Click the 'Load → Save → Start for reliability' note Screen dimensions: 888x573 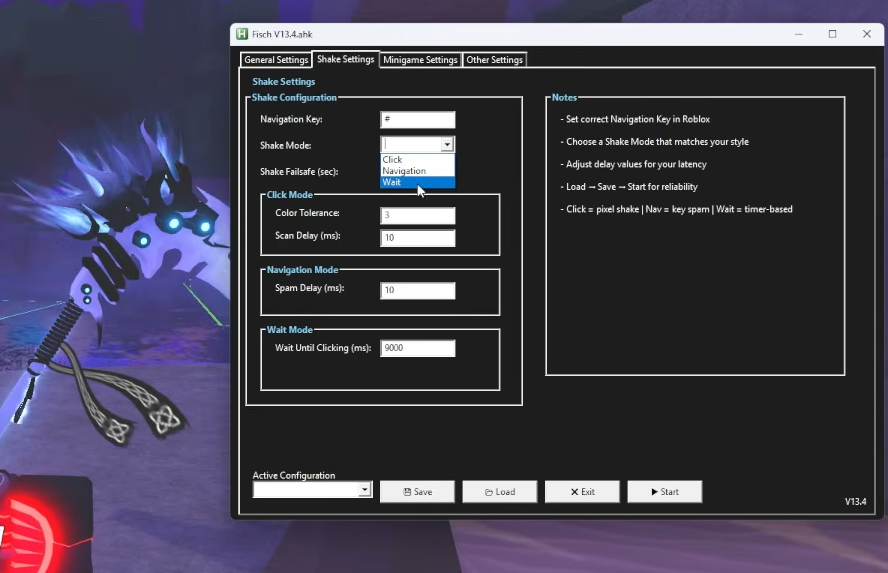(x=631, y=187)
